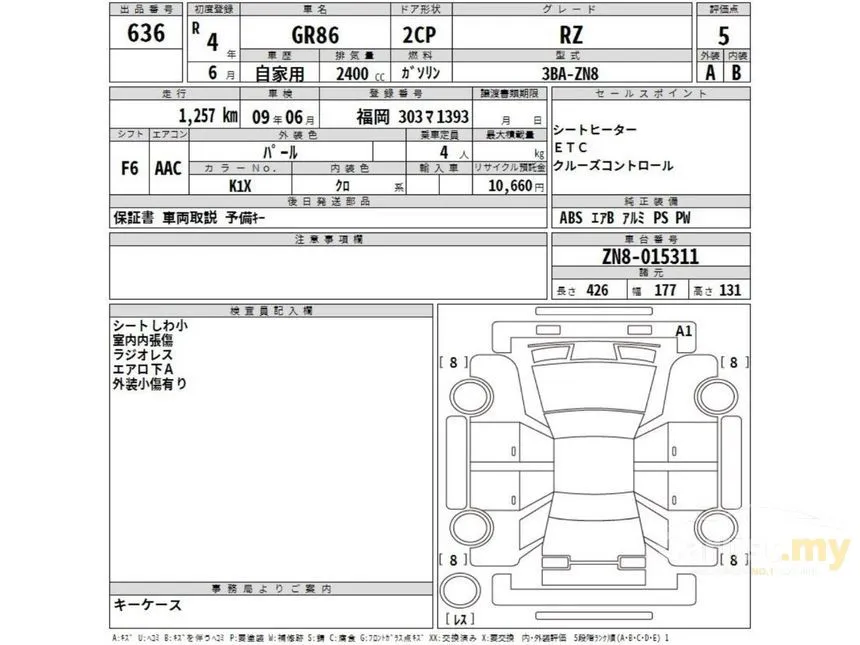Click the lot number 636 field

click(146, 33)
